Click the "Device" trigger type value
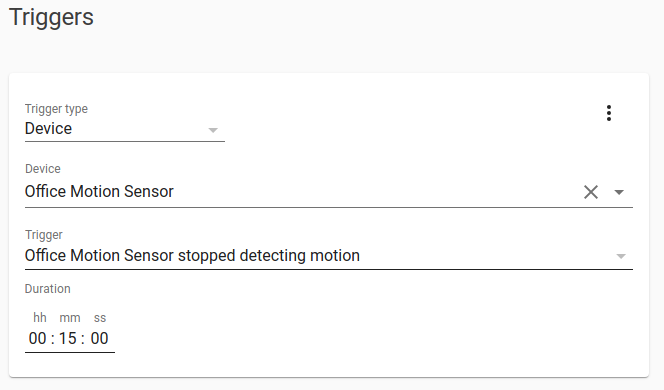The width and height of the screenshot is (664, 390). 48,128
